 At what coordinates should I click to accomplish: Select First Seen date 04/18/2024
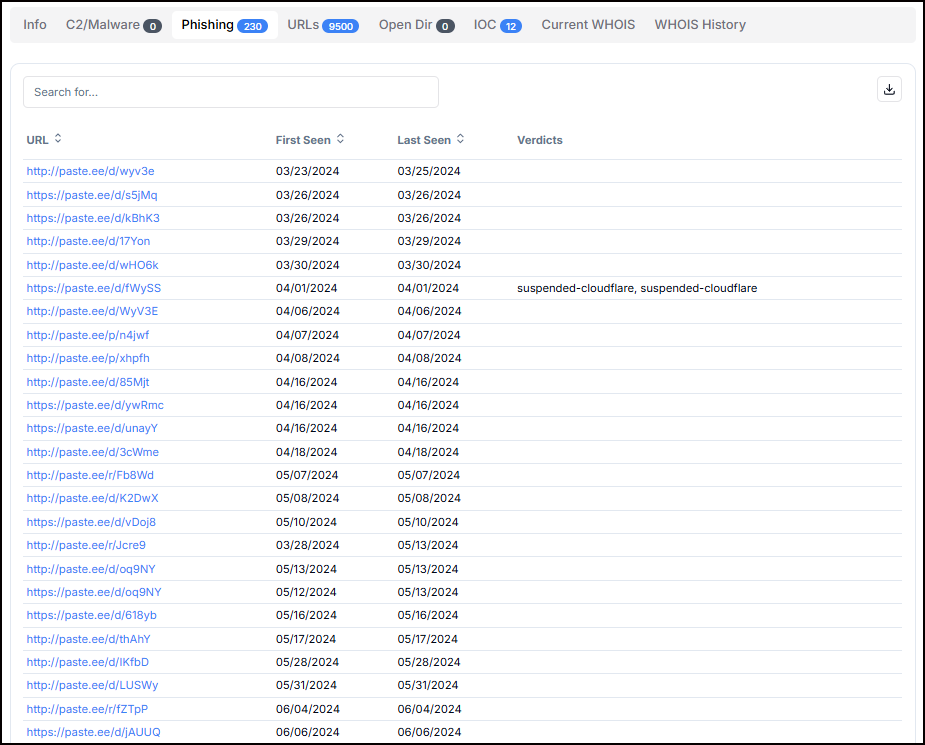(x=306, y=452)
